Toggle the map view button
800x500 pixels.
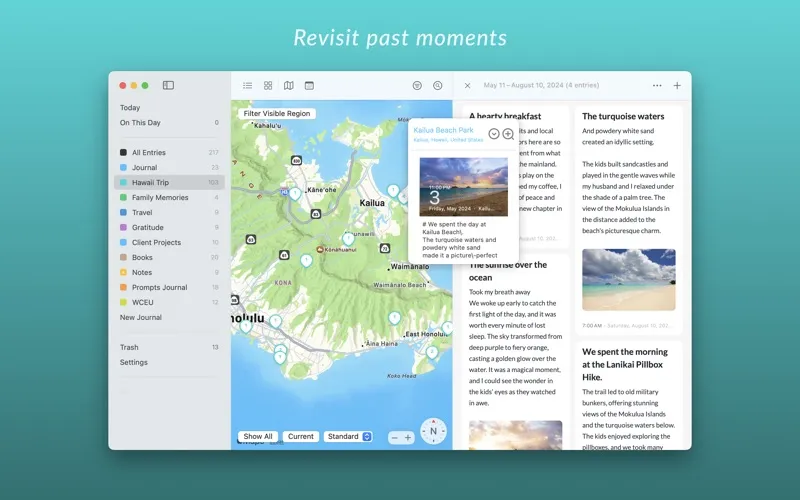tap(289, 86)
